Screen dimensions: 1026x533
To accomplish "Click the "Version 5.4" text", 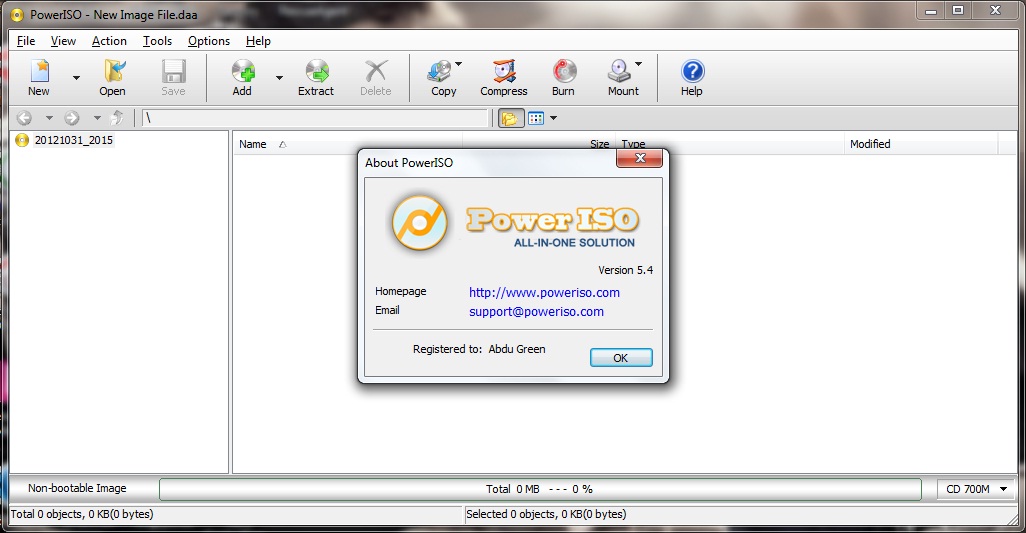I will [626, 270].
